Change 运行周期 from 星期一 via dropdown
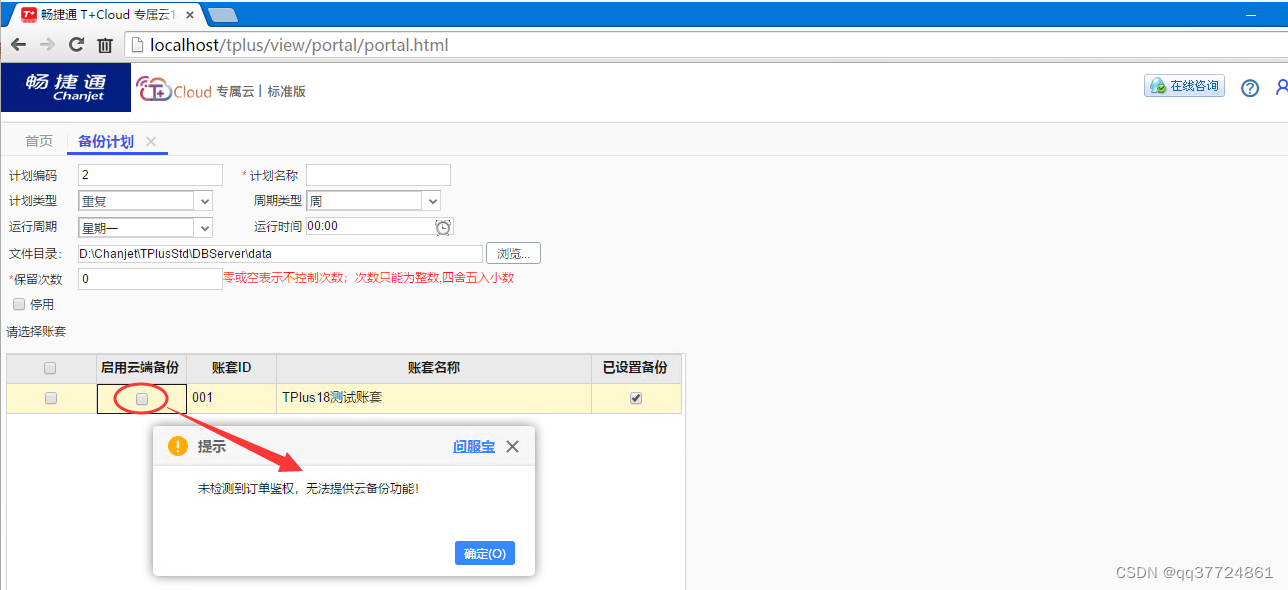Viewport: 1288px width, 590px height. pos(203,226)
